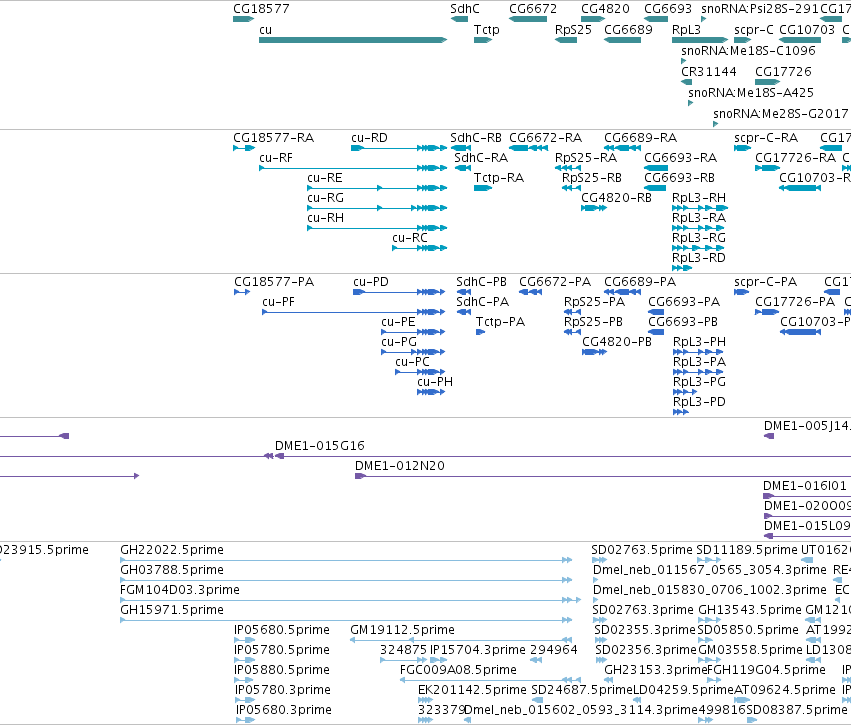Click the CR31144 gene label
The width and height of the screenshot is (851, 725).
click(709, 72)
